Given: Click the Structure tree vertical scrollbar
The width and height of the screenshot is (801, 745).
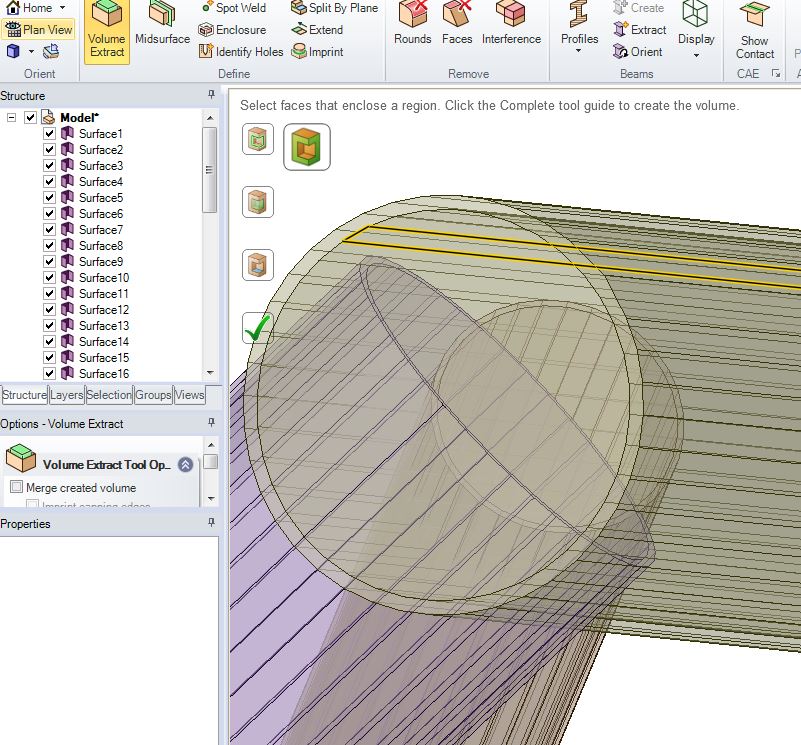Looking at the screenshot, I should click(x=209, y=170).
